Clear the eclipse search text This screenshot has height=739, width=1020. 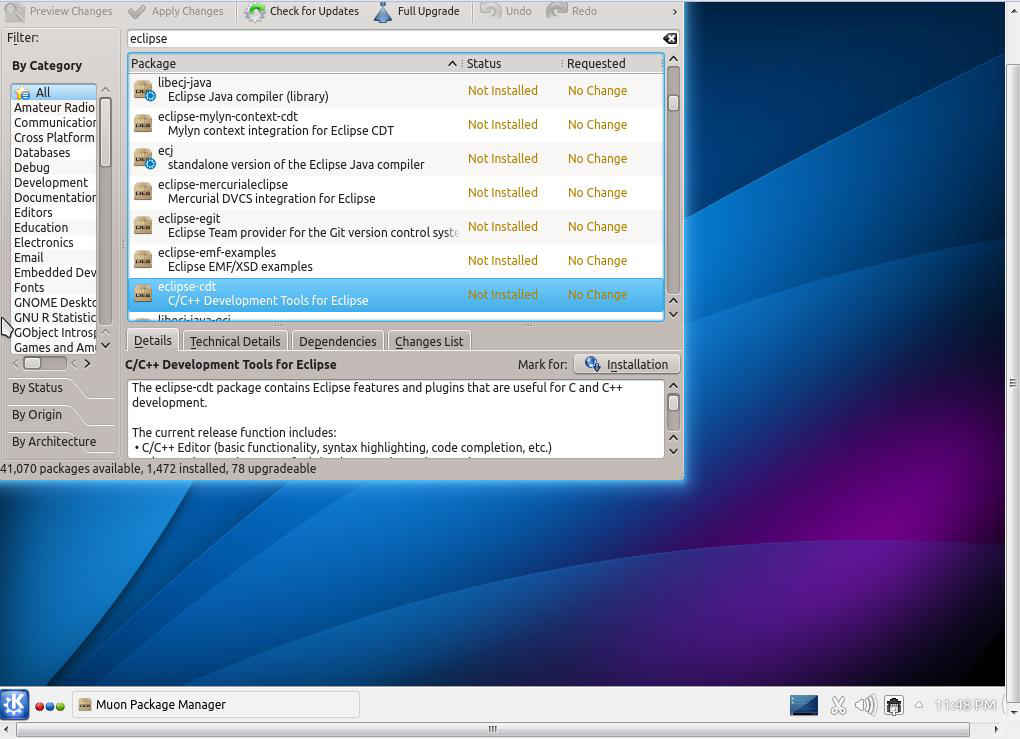click(x=669, y=39)
